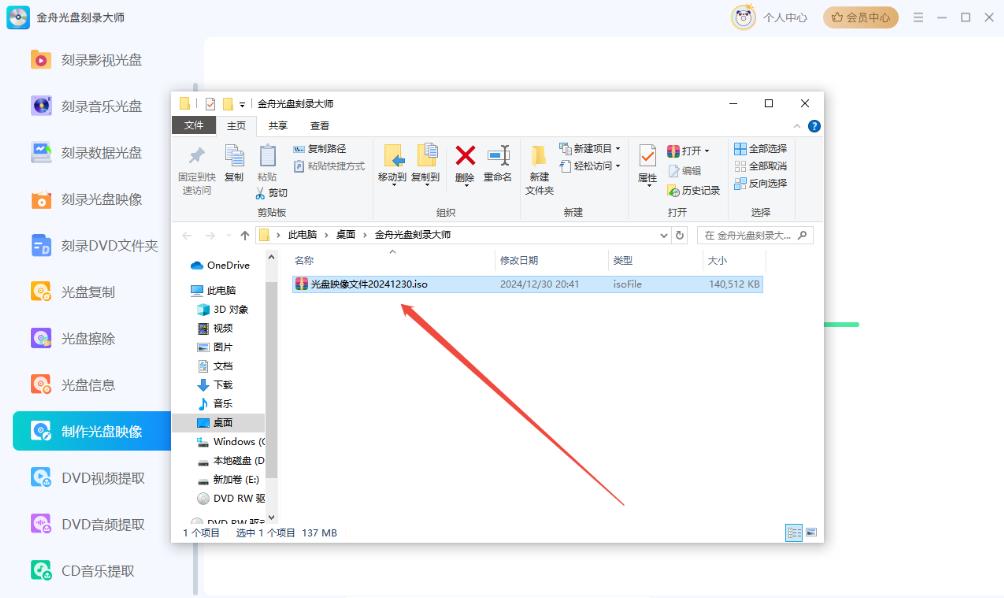Open 光盘擦除 sidebar item
This screenshot has width=1004, height=598.
(73, 339)
